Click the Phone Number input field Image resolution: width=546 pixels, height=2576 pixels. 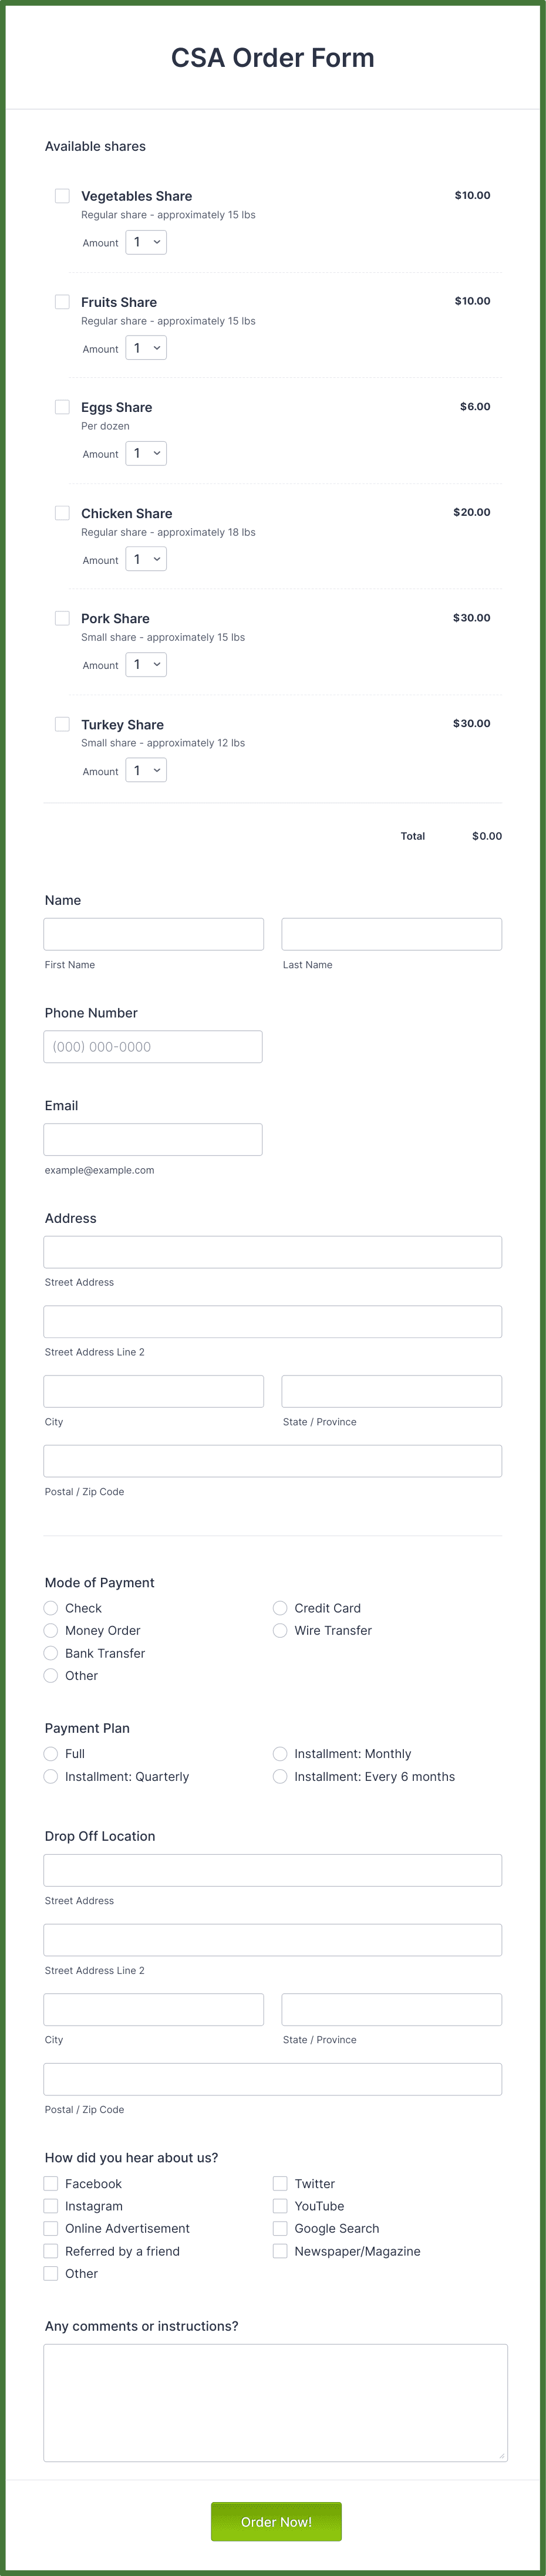[x=153, y=1046]
